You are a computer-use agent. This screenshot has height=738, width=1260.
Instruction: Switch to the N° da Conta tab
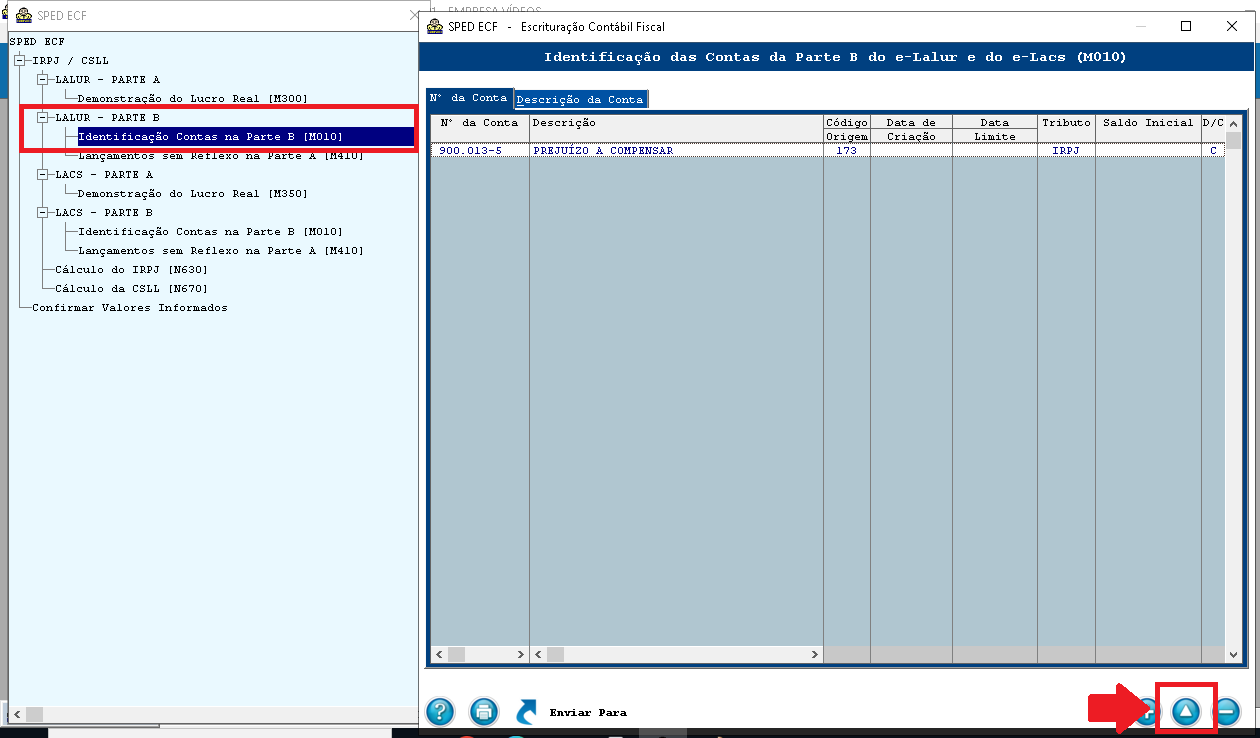click(x=469, y=98)
